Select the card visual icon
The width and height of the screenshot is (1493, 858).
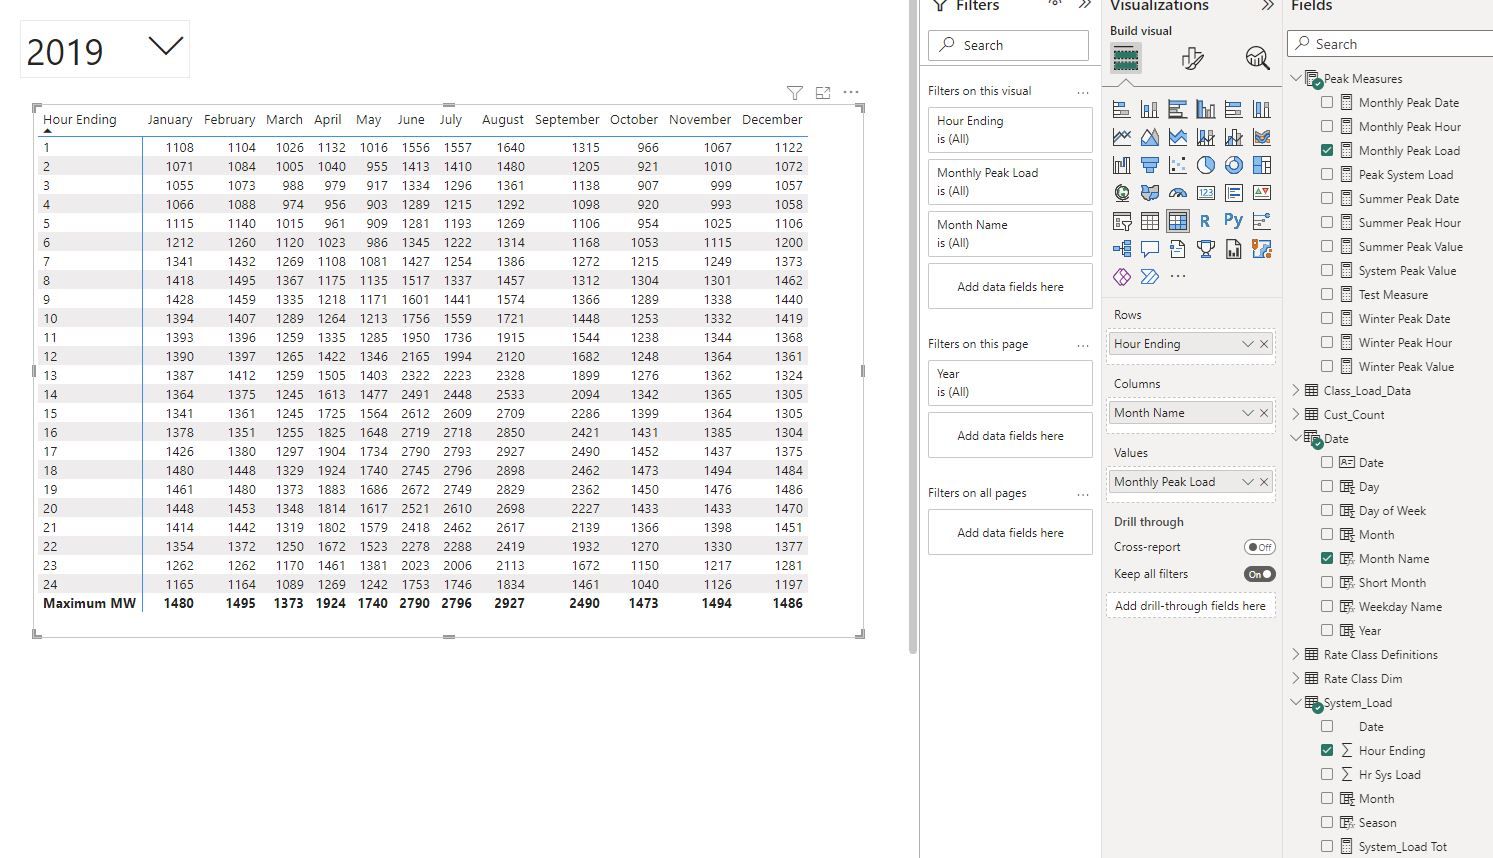tap(1206, 193)
